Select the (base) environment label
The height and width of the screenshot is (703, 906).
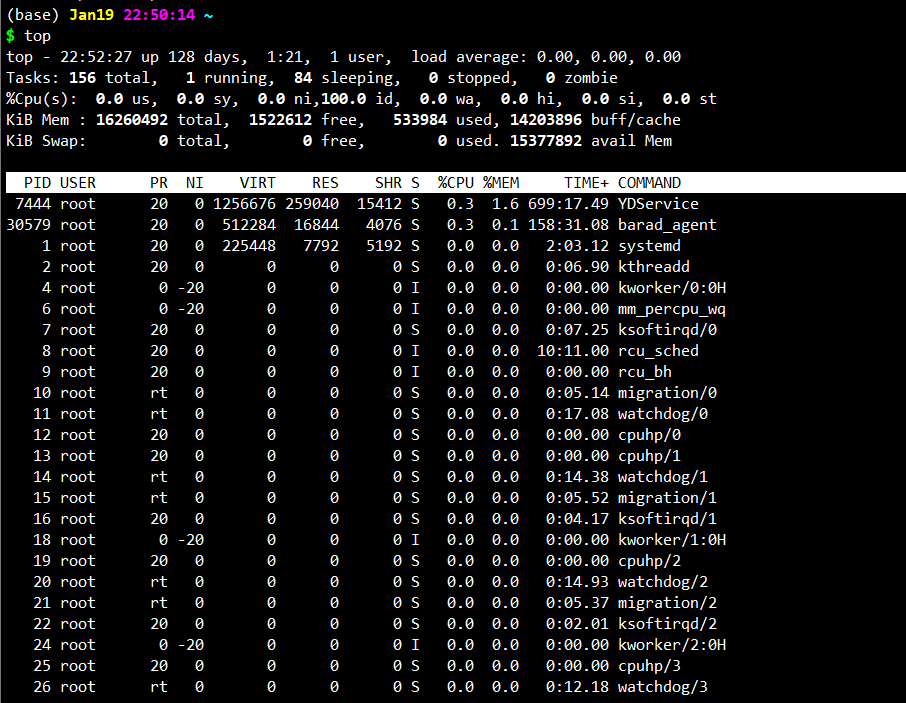tap(33, 15)
